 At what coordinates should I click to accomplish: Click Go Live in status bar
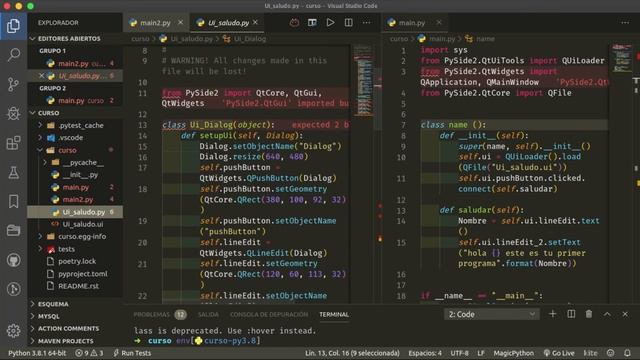click(x=559, y=353)
